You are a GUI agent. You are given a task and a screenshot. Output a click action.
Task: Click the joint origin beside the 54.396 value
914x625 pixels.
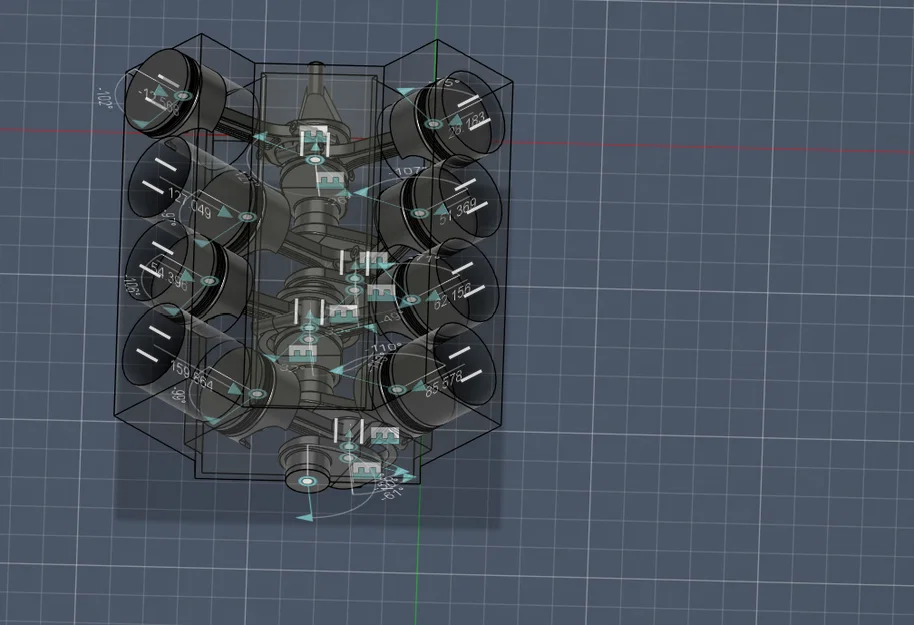coord(209,281)
